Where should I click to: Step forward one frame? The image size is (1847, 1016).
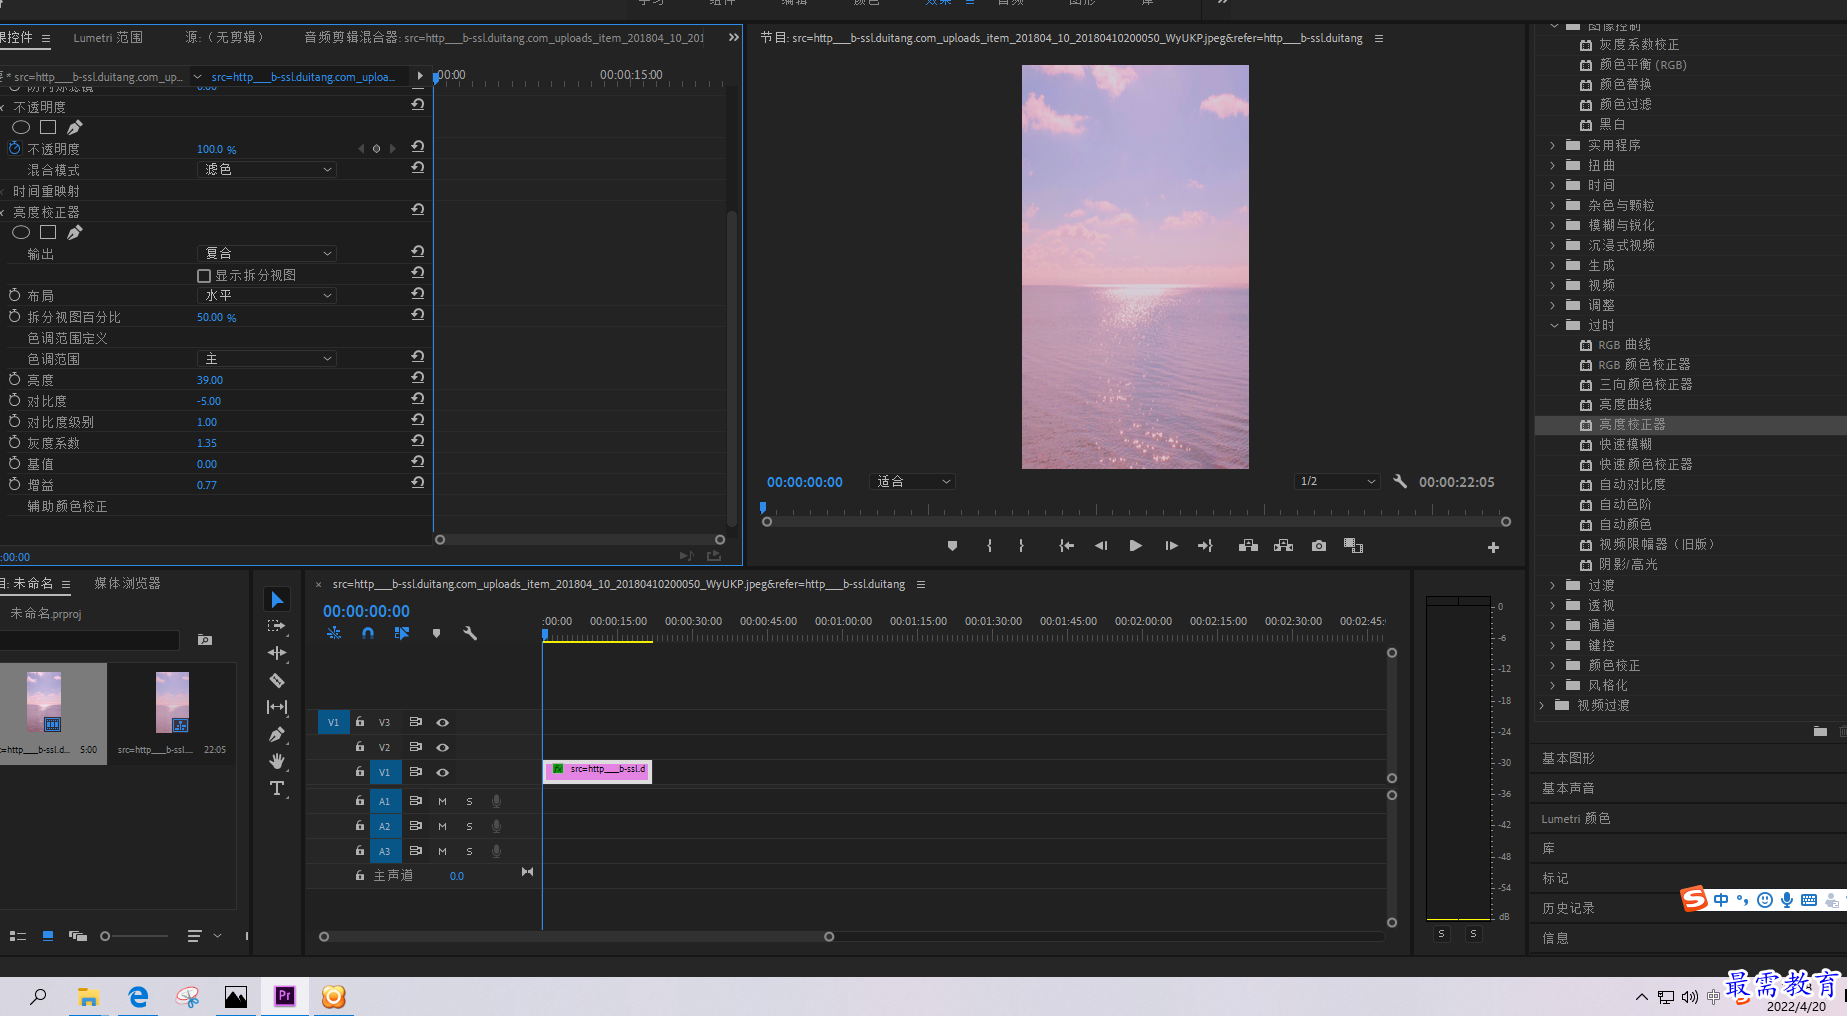pos(1171,546)
